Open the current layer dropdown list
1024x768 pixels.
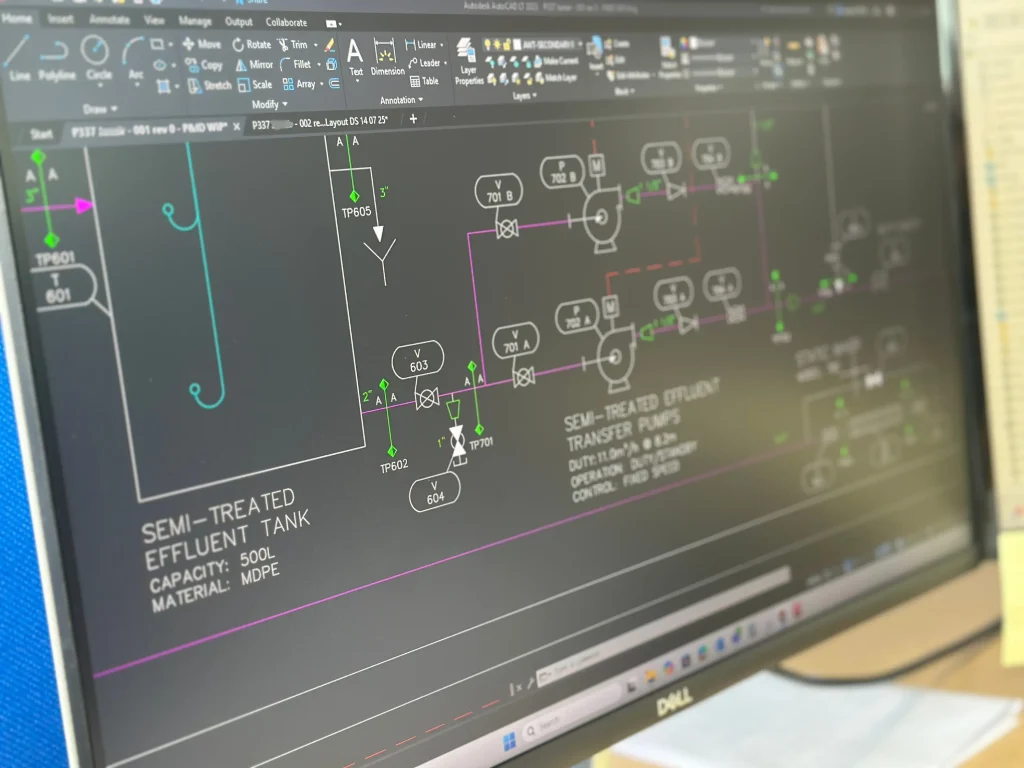click(579, 44)
